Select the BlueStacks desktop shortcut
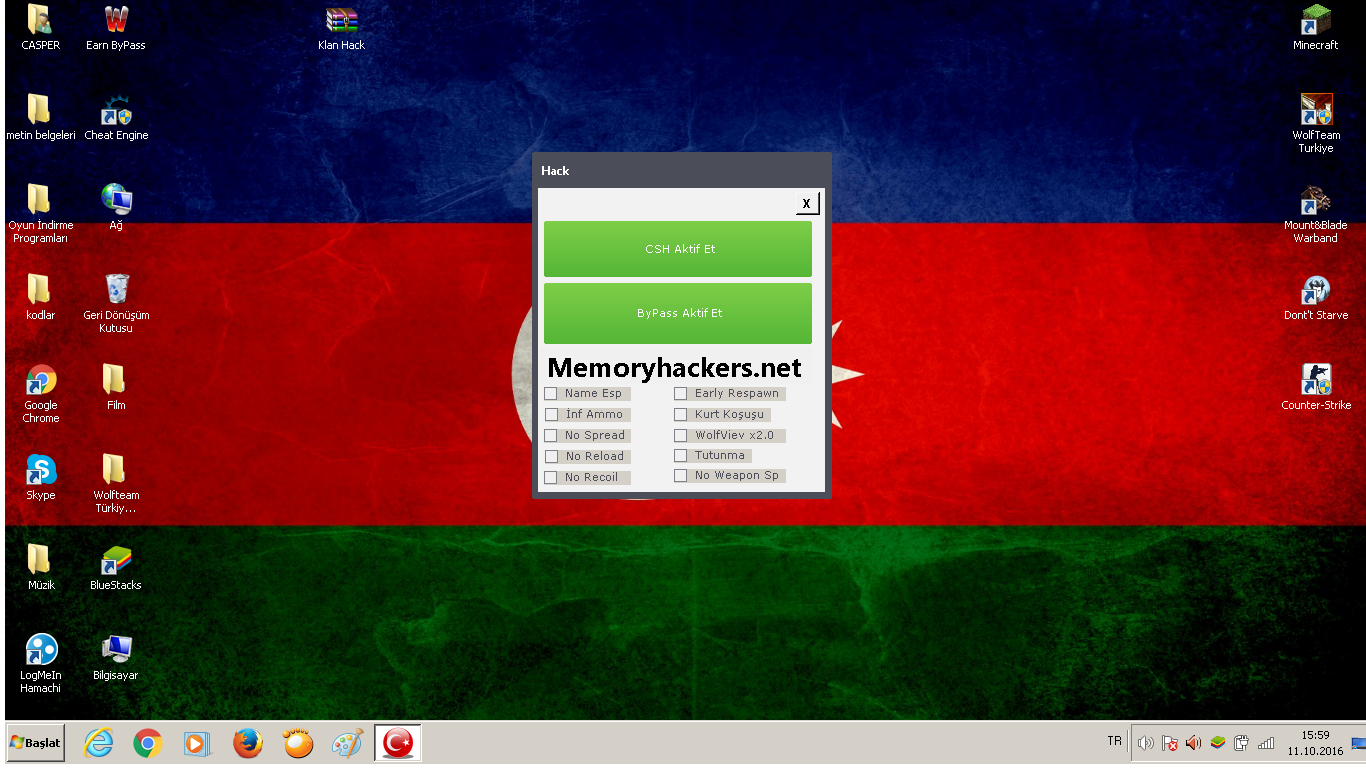 [x=116, y=567]
